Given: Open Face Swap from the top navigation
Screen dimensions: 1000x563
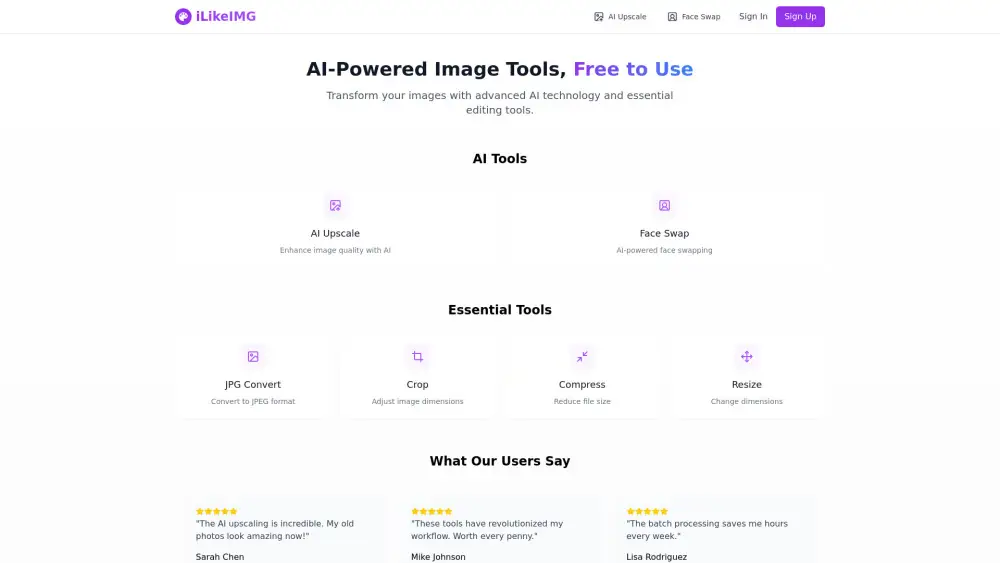Looking at the screenshot, I should click(701, 17).
